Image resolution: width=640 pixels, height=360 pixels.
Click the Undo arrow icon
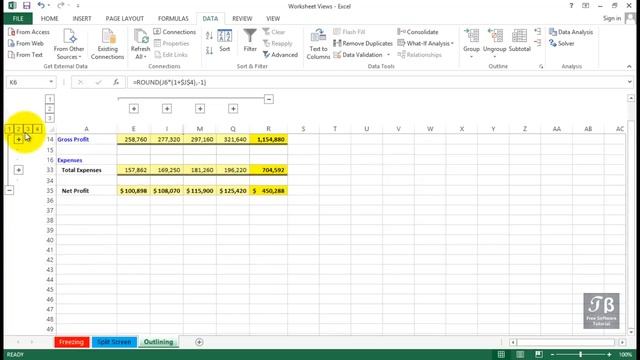pyautogui.click(x=41, y=5)
